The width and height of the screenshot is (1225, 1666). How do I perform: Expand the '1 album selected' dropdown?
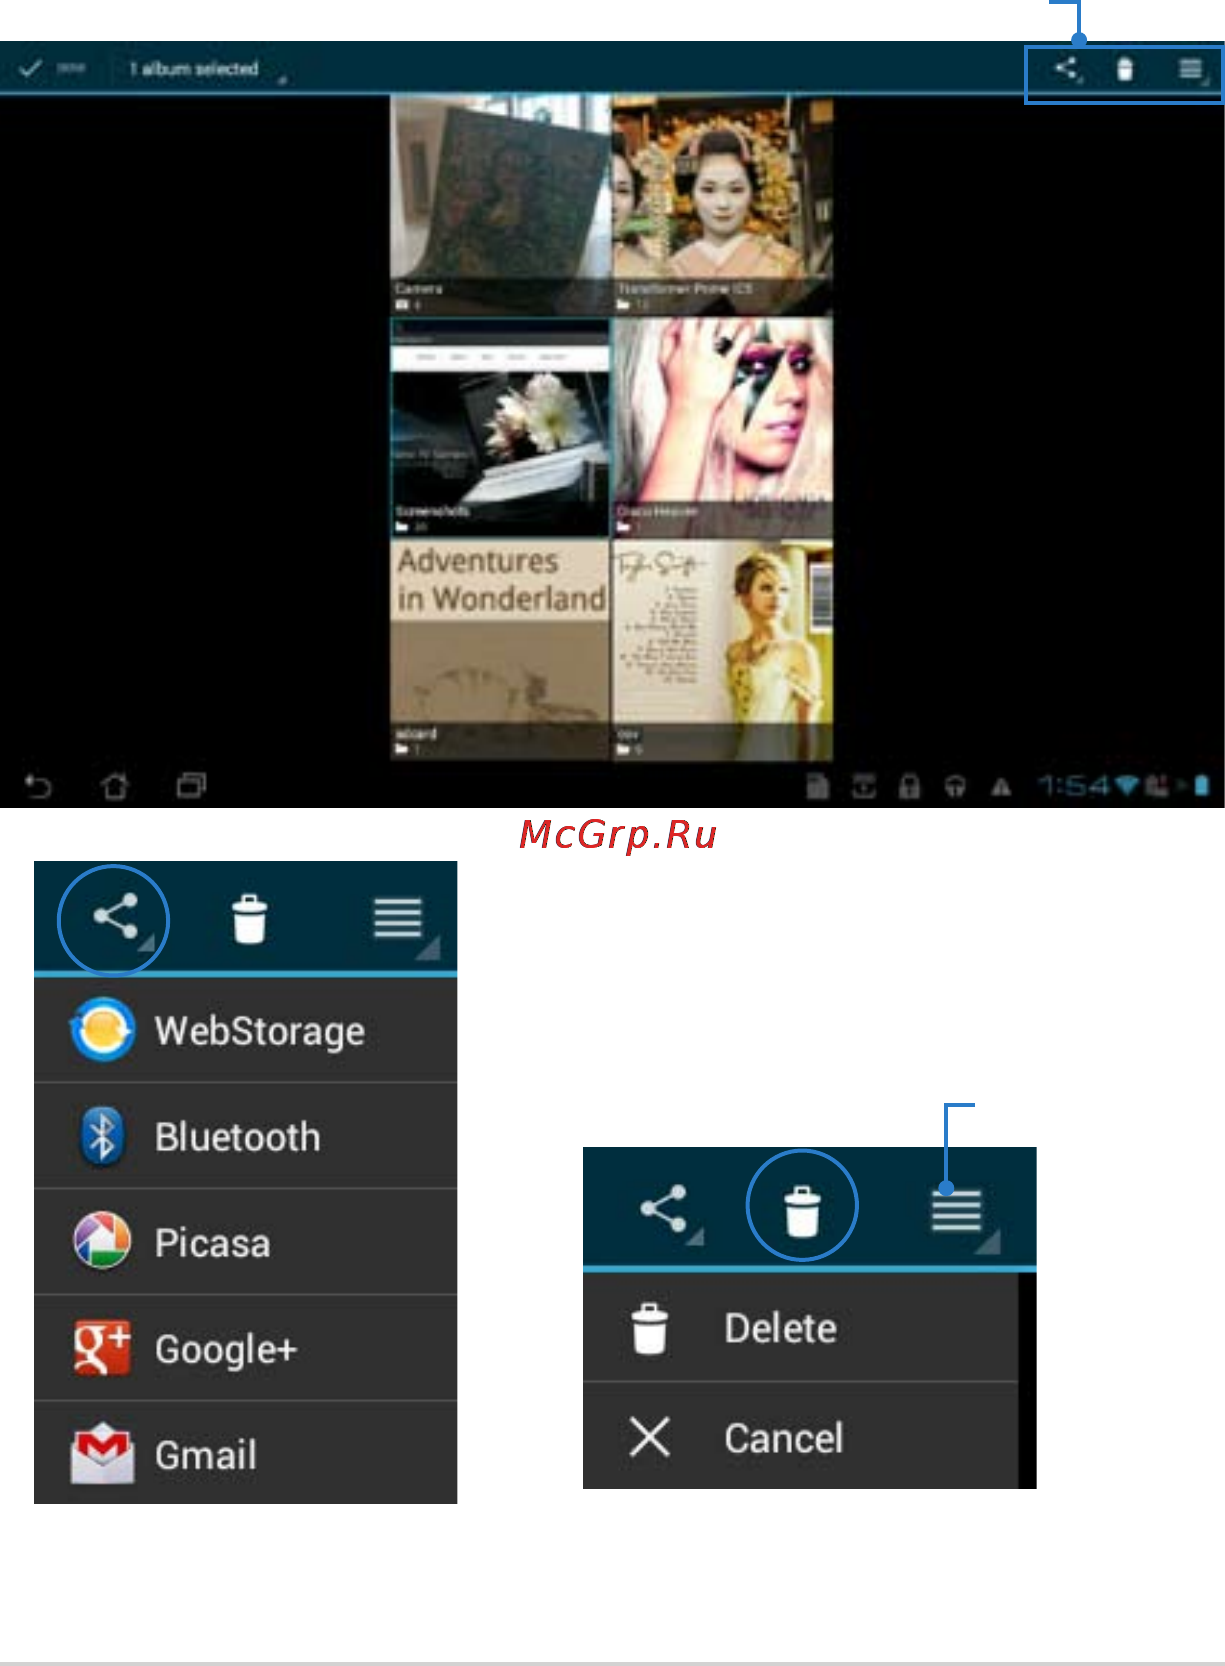point(205,69)
